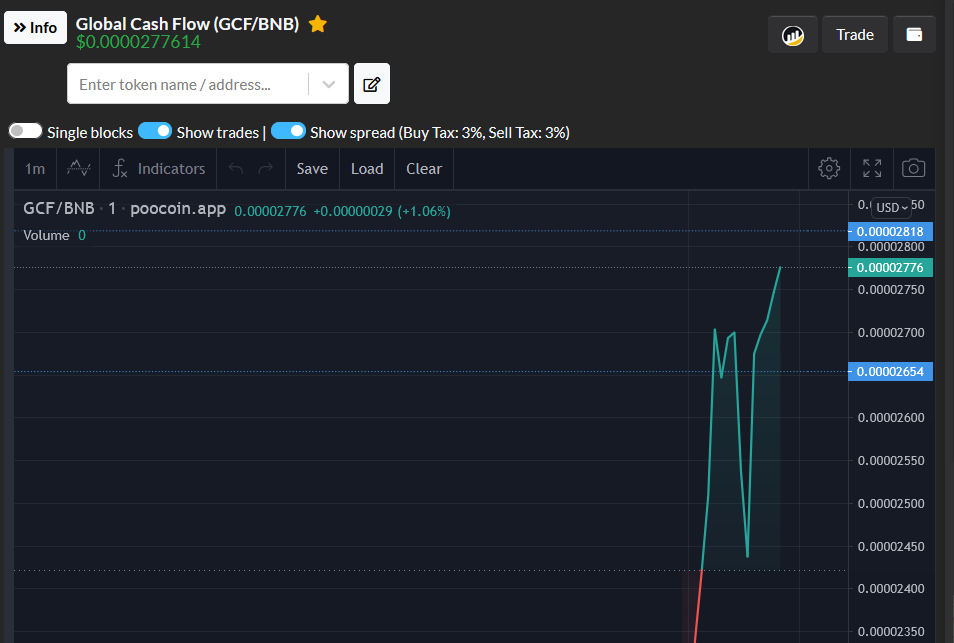
Task: Open chart settings gear icon
Action: tap(829, 169)
